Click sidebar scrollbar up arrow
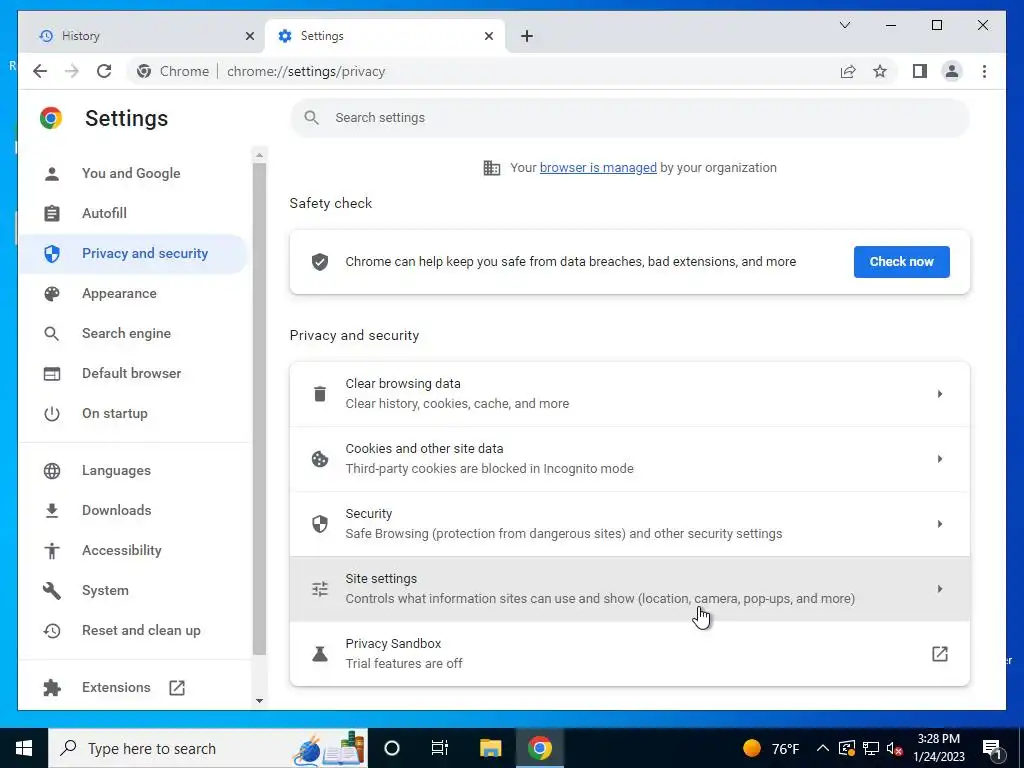Viewport: 1024px width, 768px height. 259,155
